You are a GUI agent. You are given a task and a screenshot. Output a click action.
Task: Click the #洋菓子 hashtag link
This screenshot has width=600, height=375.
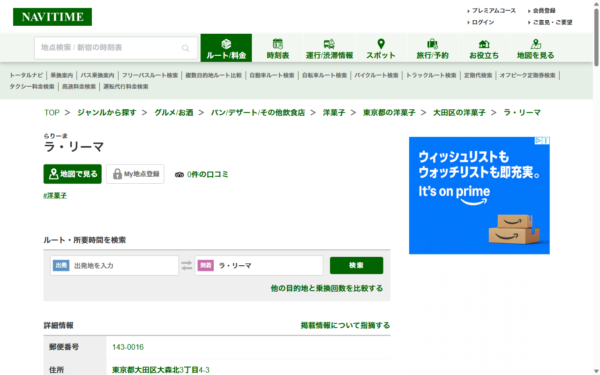[55, 196]
